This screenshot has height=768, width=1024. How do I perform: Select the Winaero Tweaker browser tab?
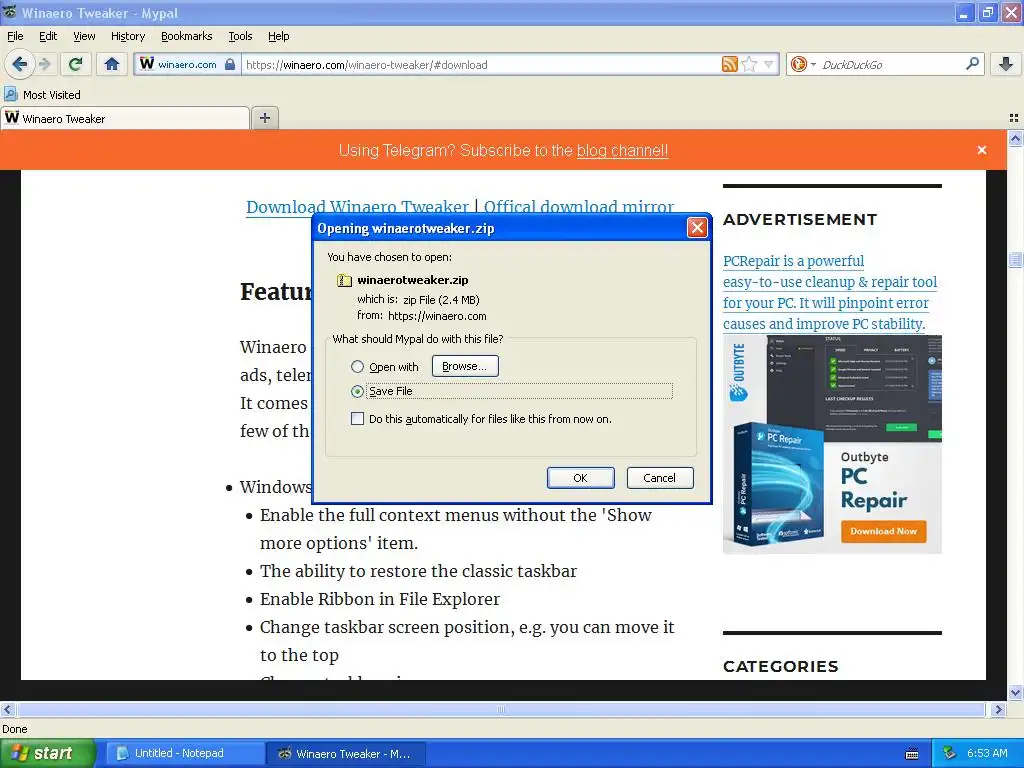click(x=125, y=118)
